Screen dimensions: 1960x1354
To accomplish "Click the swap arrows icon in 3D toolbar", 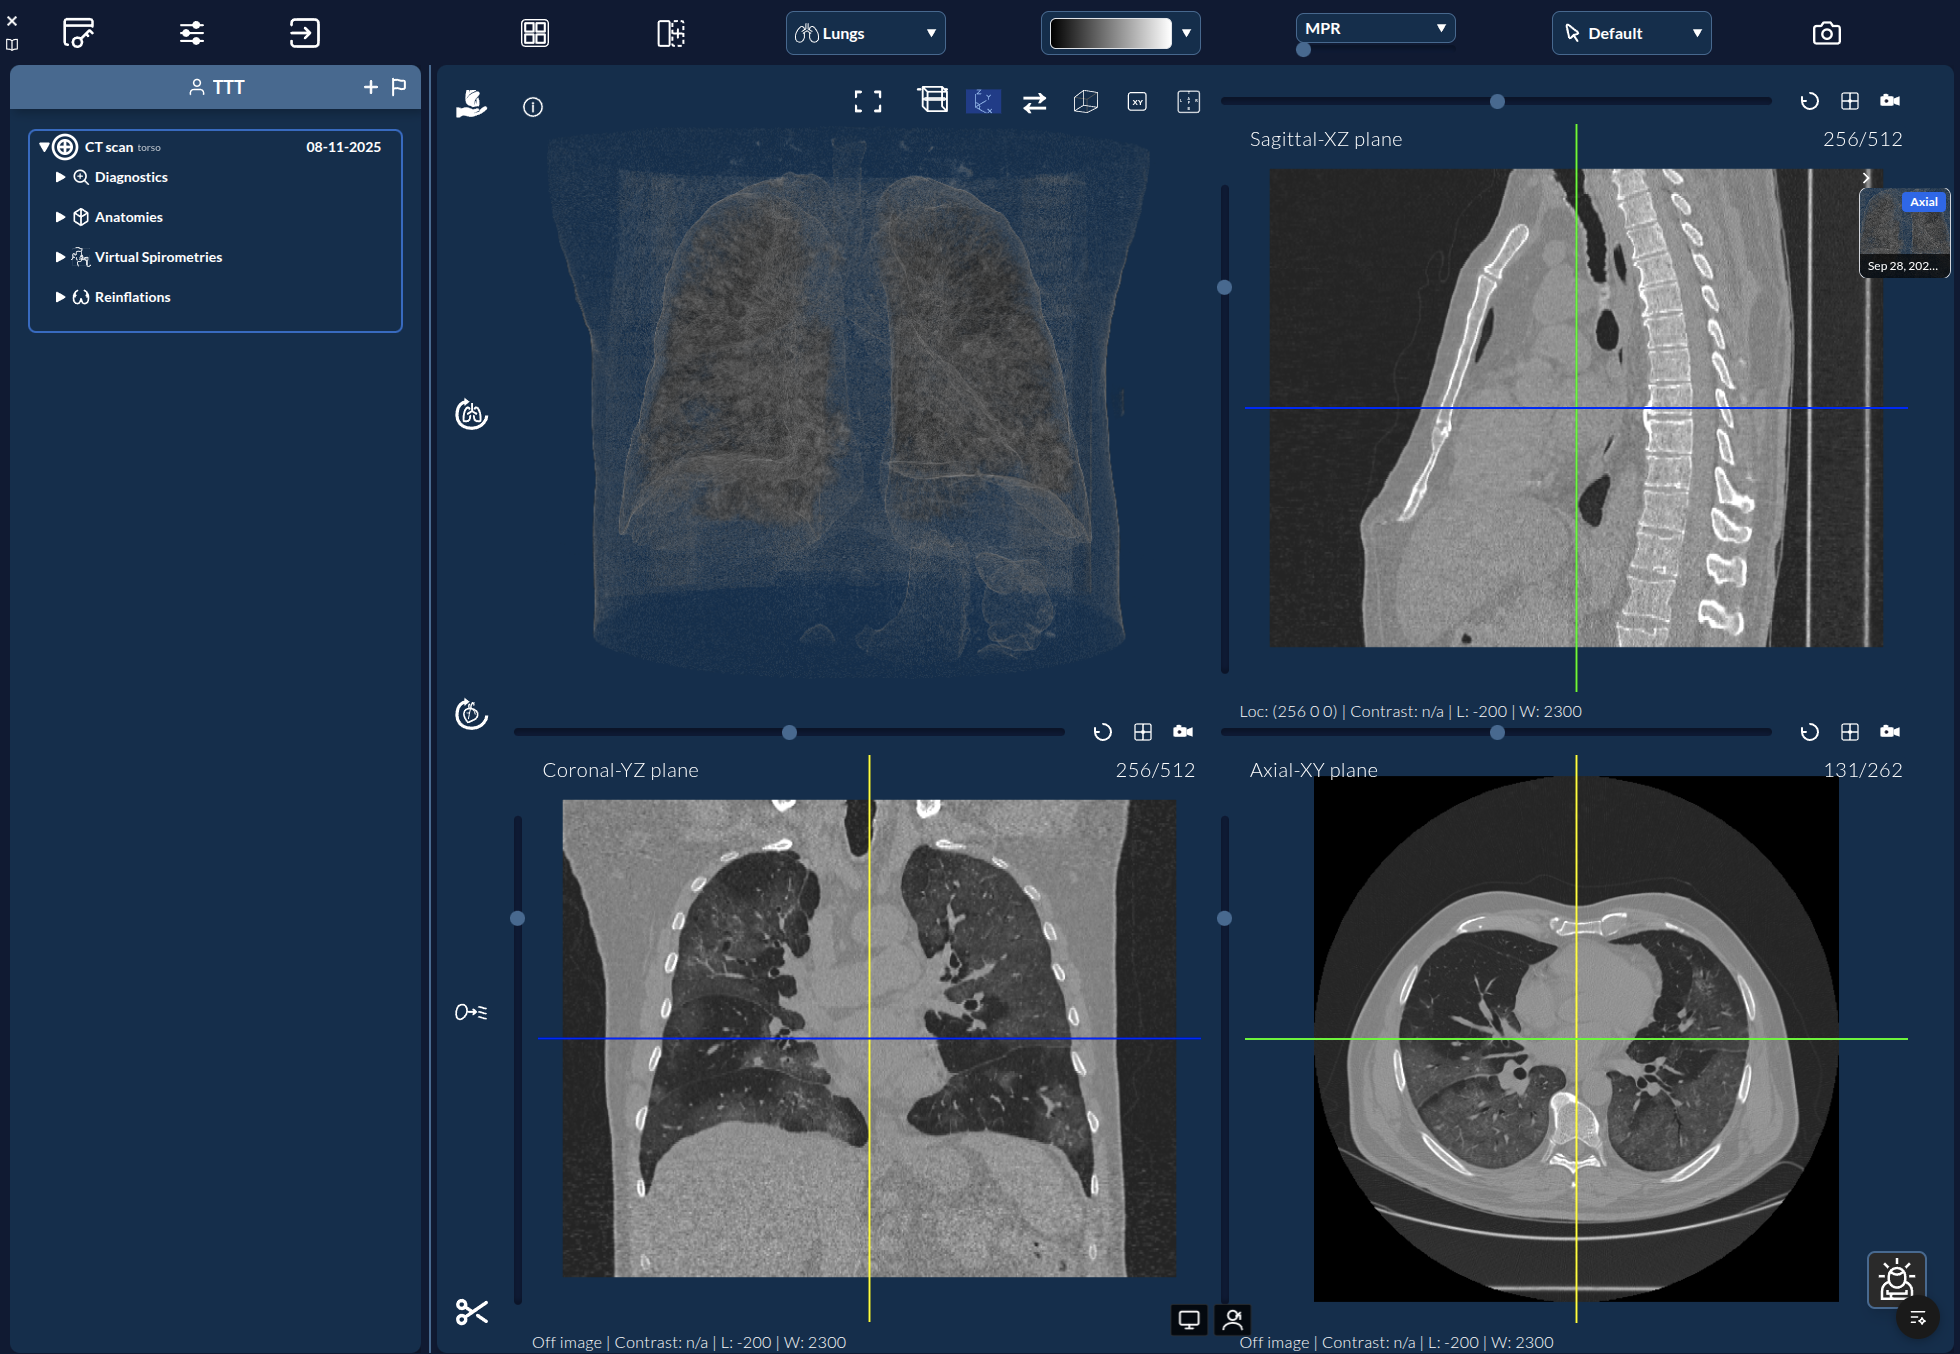I will tap(1035, 102).
